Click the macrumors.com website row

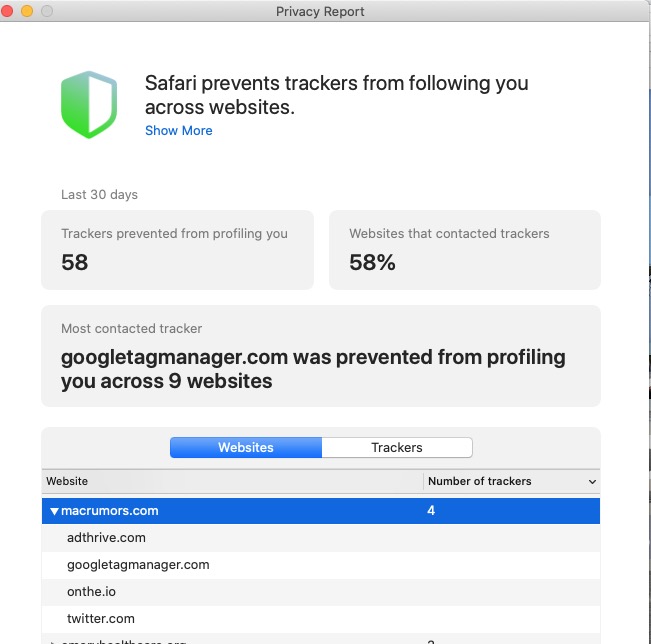tap(110, 511)
